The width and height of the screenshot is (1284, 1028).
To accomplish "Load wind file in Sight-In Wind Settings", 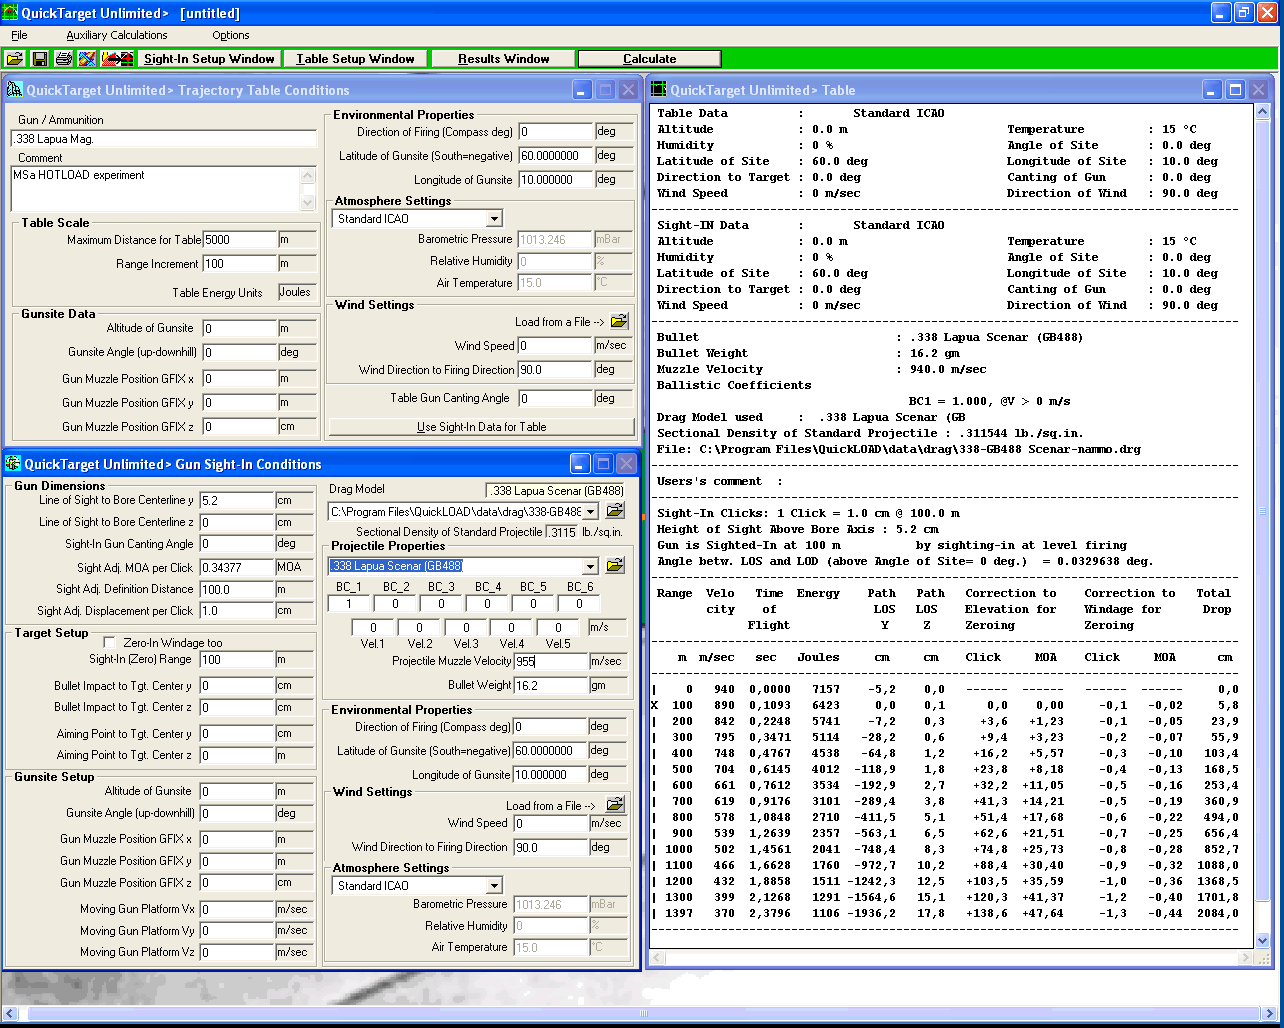I will click(615, 804).
